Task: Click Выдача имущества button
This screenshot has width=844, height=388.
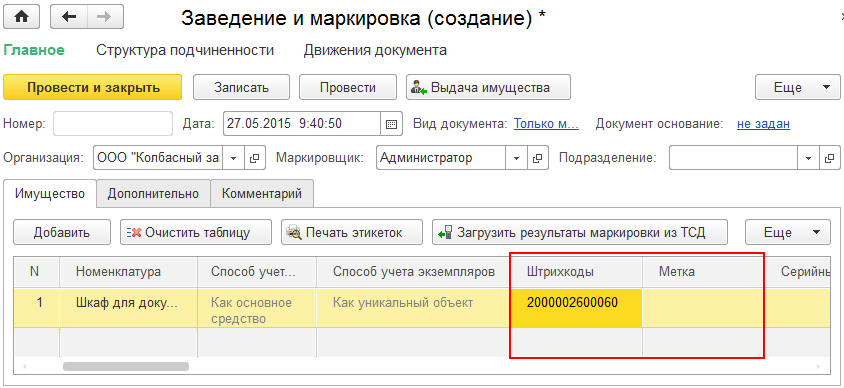Action: coord(488,87)
